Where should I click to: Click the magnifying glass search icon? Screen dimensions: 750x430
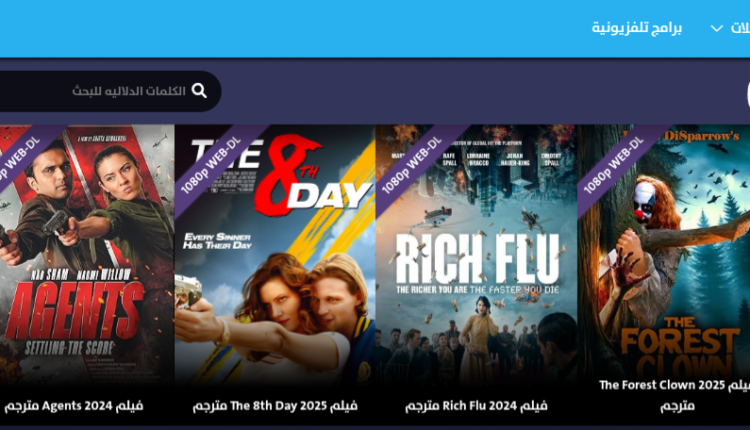pos(199,90)
